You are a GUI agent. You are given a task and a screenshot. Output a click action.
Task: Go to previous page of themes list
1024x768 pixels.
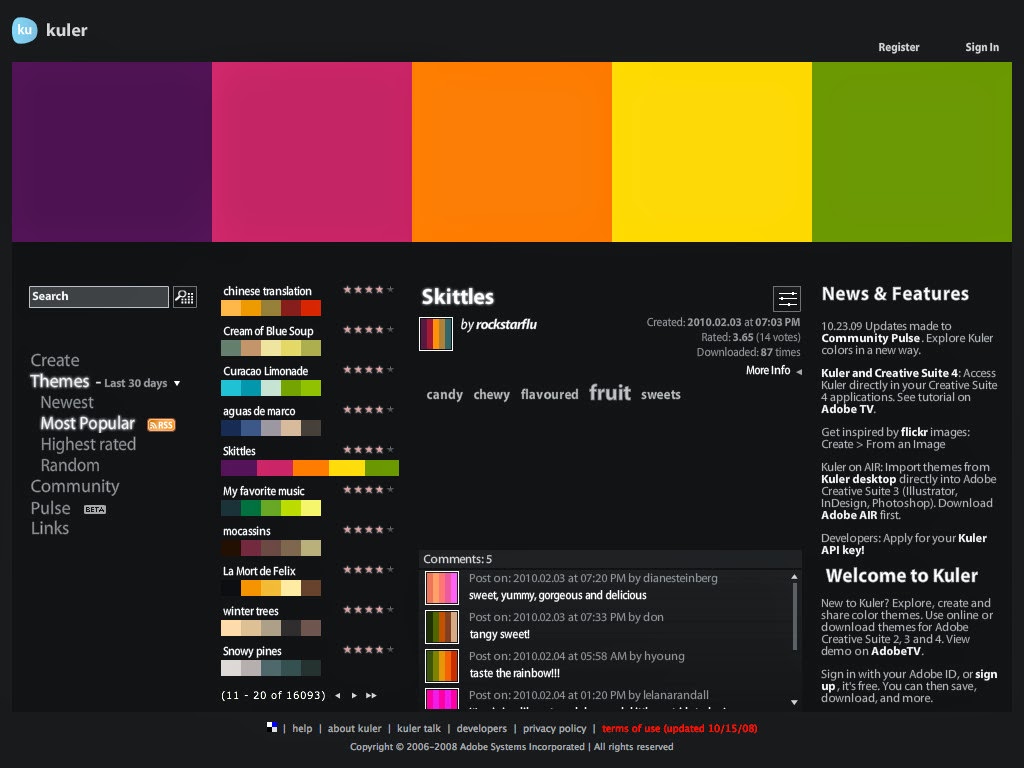[x=338, y=696]
